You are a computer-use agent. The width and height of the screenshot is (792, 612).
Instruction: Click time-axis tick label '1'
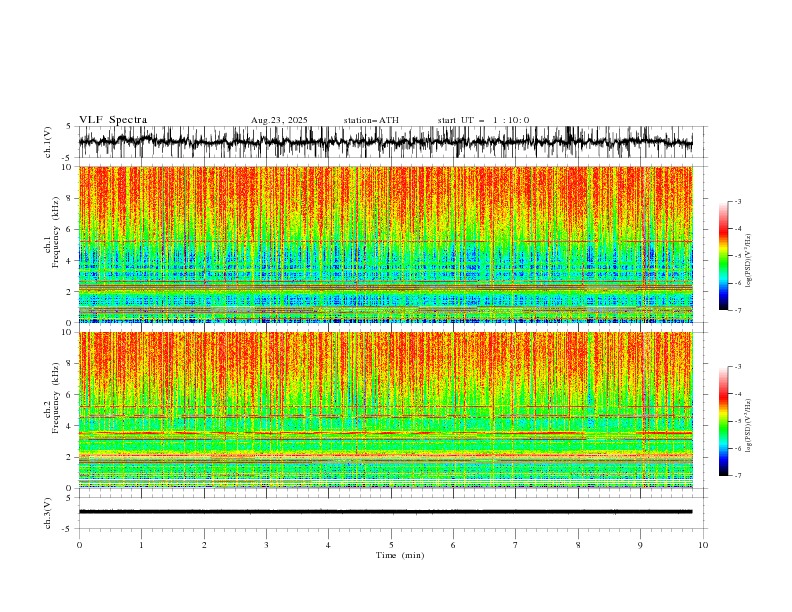tap(141, 545)
